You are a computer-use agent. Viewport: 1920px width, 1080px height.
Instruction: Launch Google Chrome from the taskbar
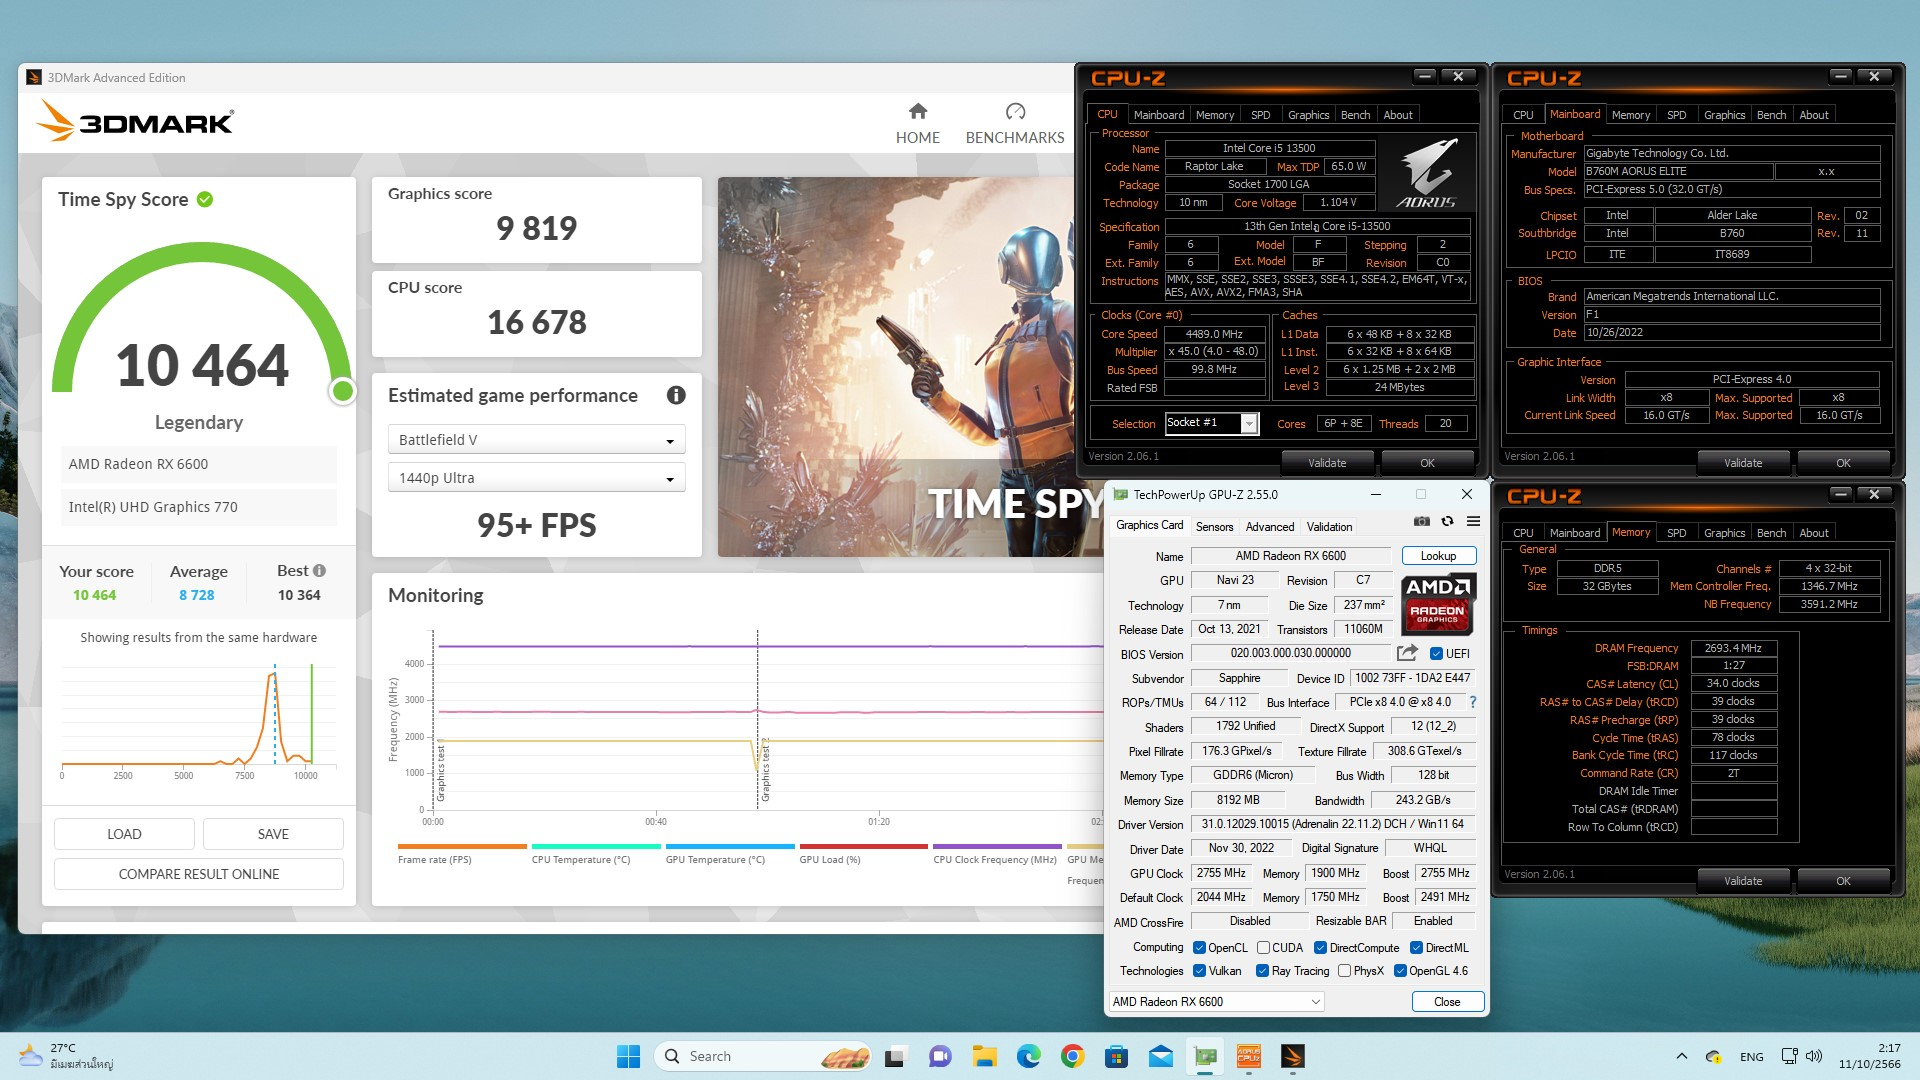click(1072, 1056)
